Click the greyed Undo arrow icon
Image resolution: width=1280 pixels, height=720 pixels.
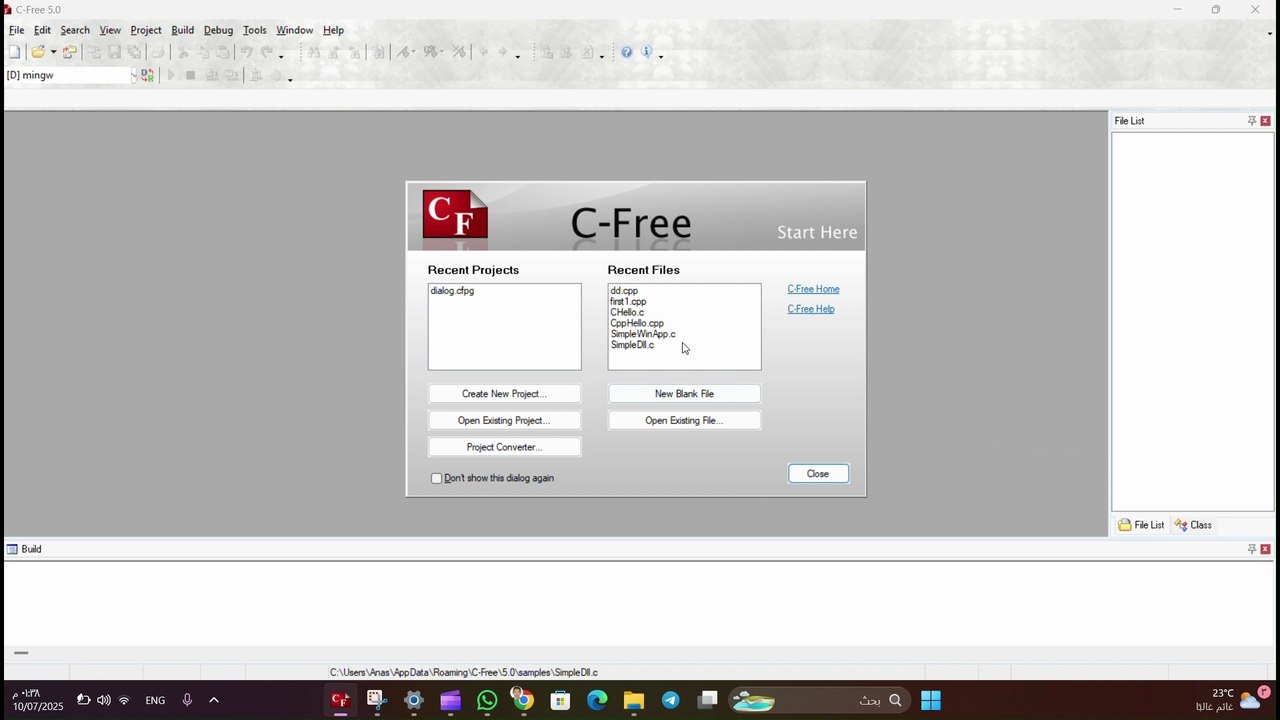point(246,52)
